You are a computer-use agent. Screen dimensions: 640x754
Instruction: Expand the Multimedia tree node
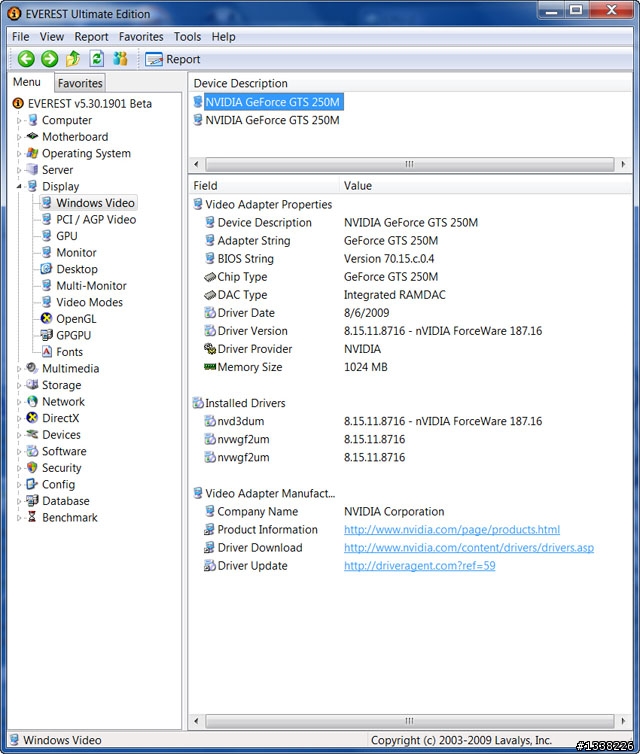(x=19, y=369)
